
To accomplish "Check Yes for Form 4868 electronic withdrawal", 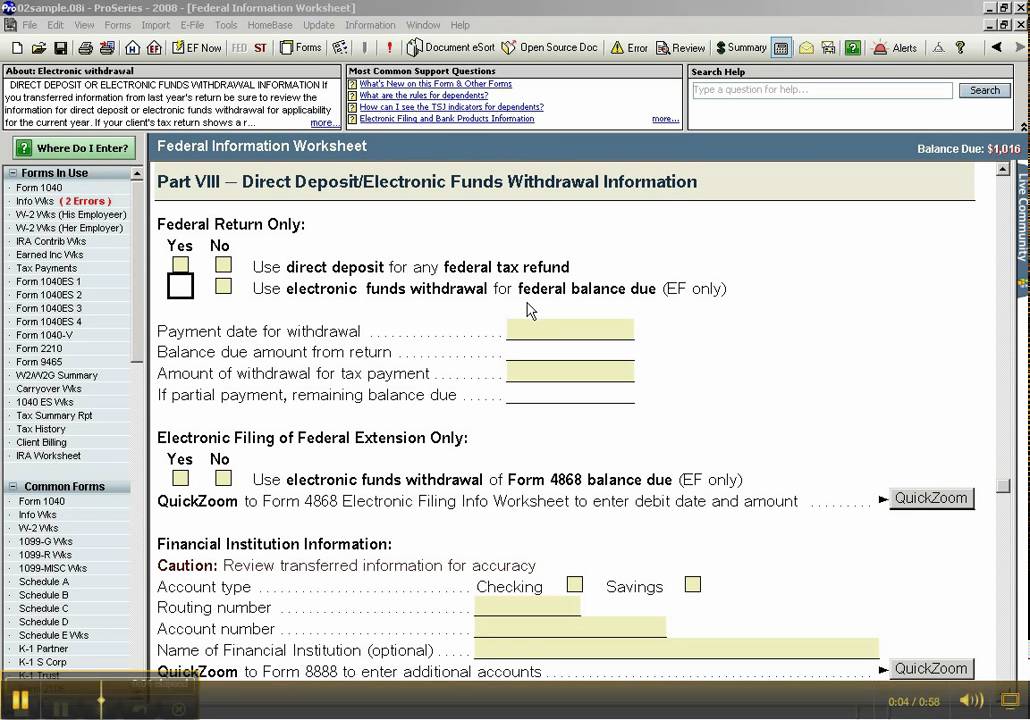I will pyautogui.click(x=180, y=478).
